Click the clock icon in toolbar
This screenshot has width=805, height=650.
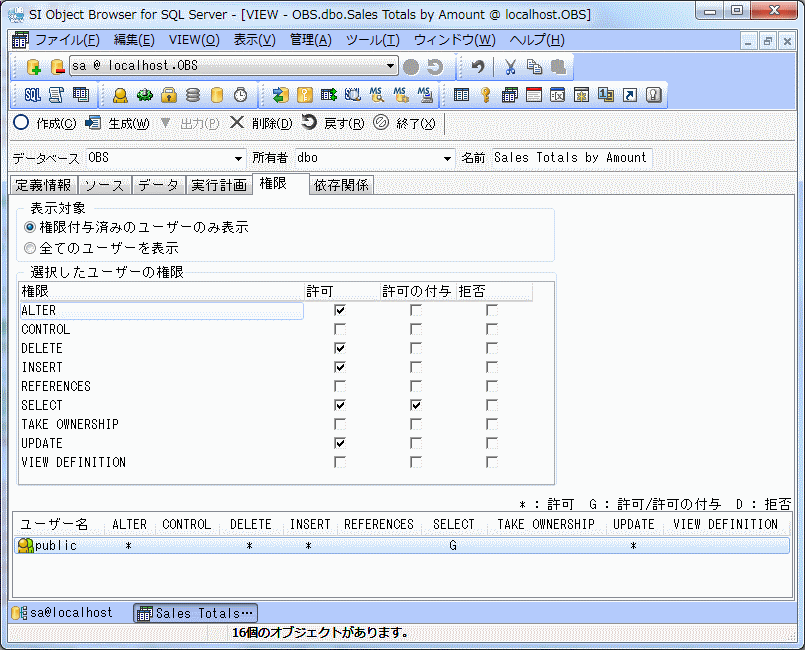coord(240,95)
